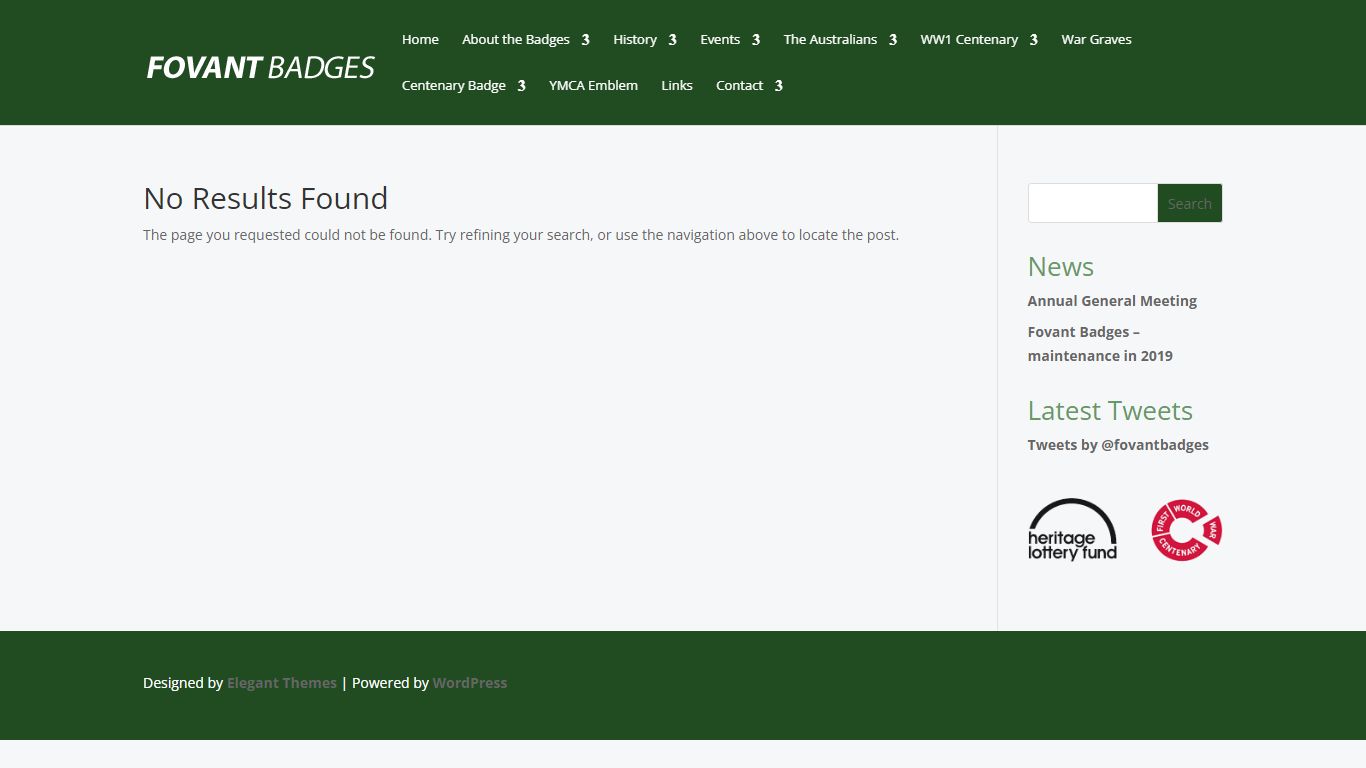This screenshot has width=1366, height=768.
Task: Open the First World War Centenary logo
Action: 1187,530
